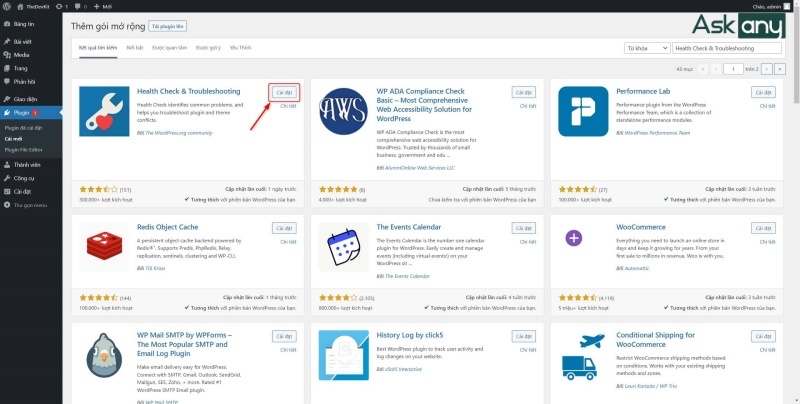Click the Performance Lab plugin icon

tap(583, 111)
